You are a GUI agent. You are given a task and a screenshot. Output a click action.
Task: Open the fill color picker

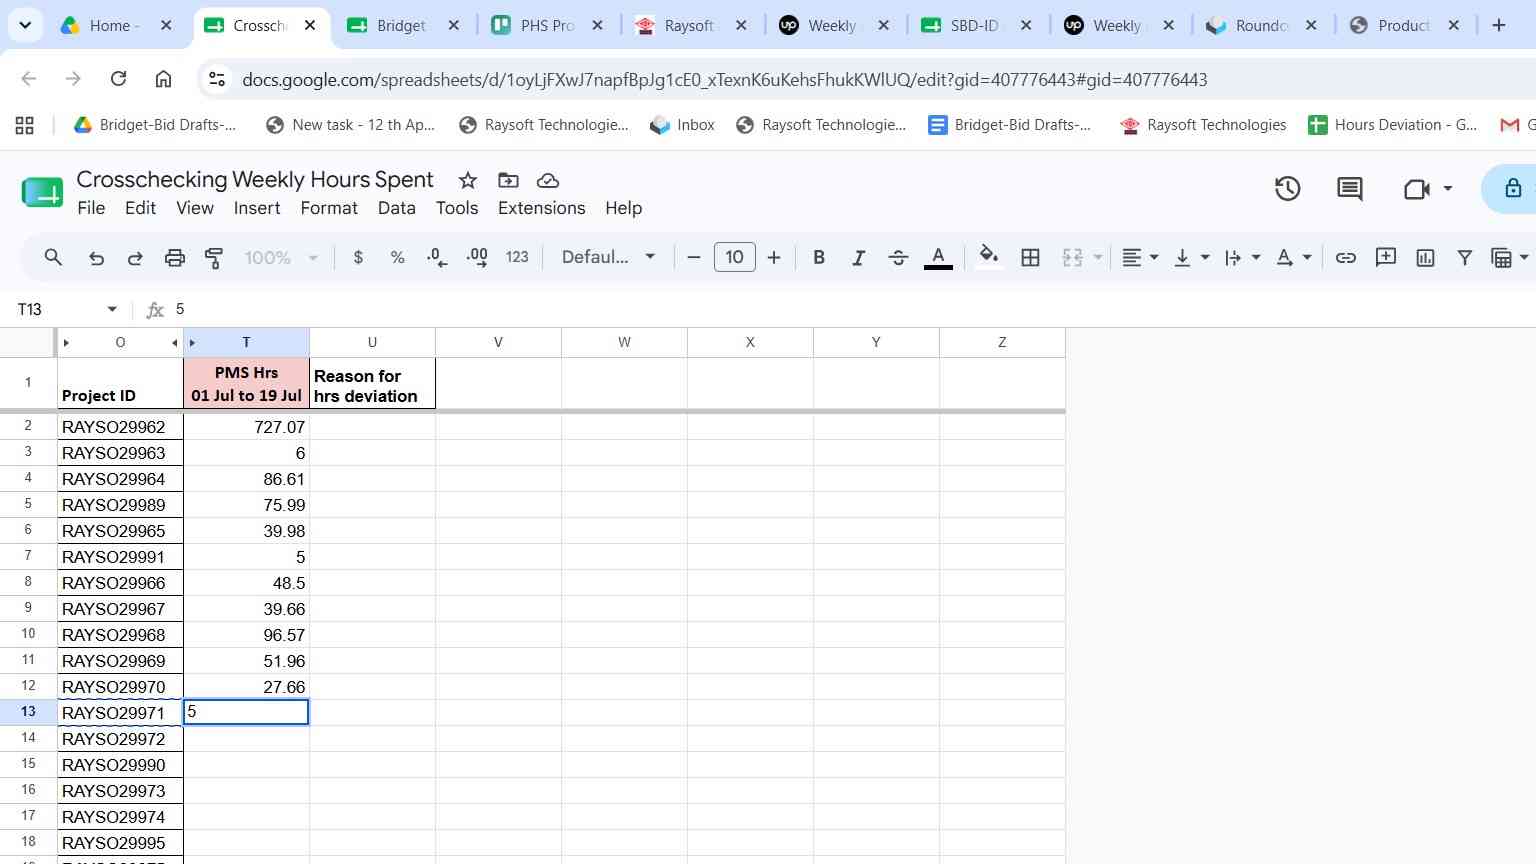tap(988, 257)
